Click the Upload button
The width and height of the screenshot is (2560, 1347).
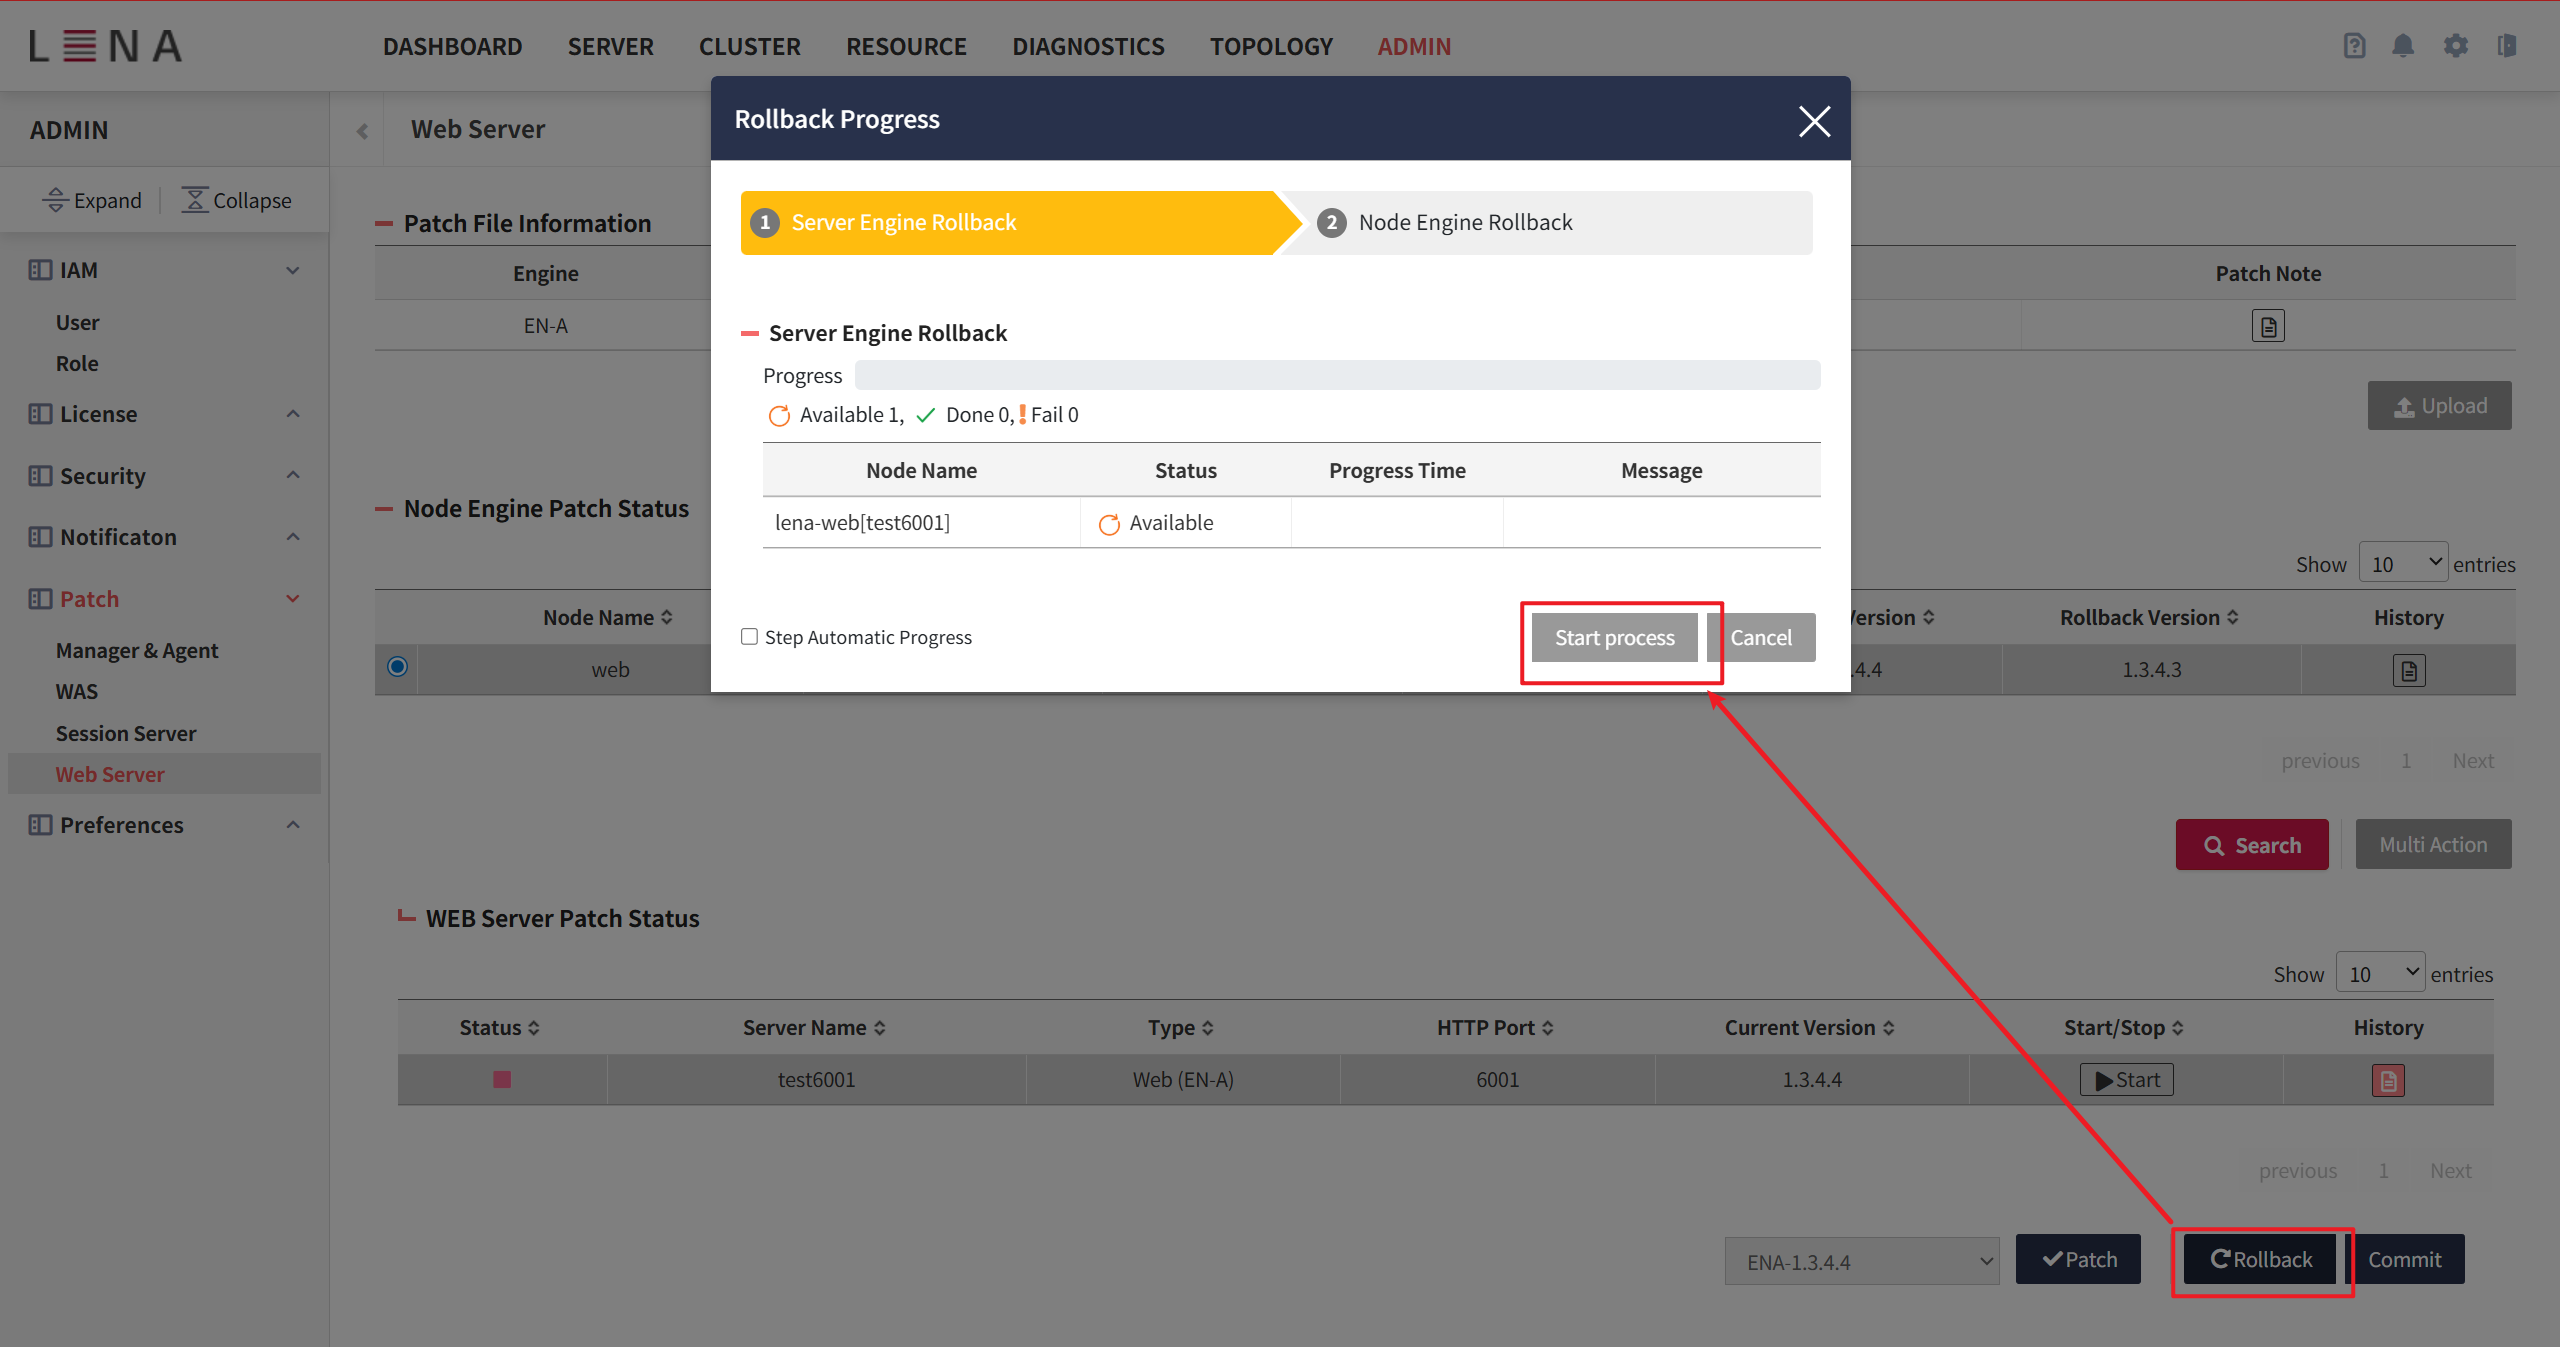pyautogui.click(x=2439, y=406)
